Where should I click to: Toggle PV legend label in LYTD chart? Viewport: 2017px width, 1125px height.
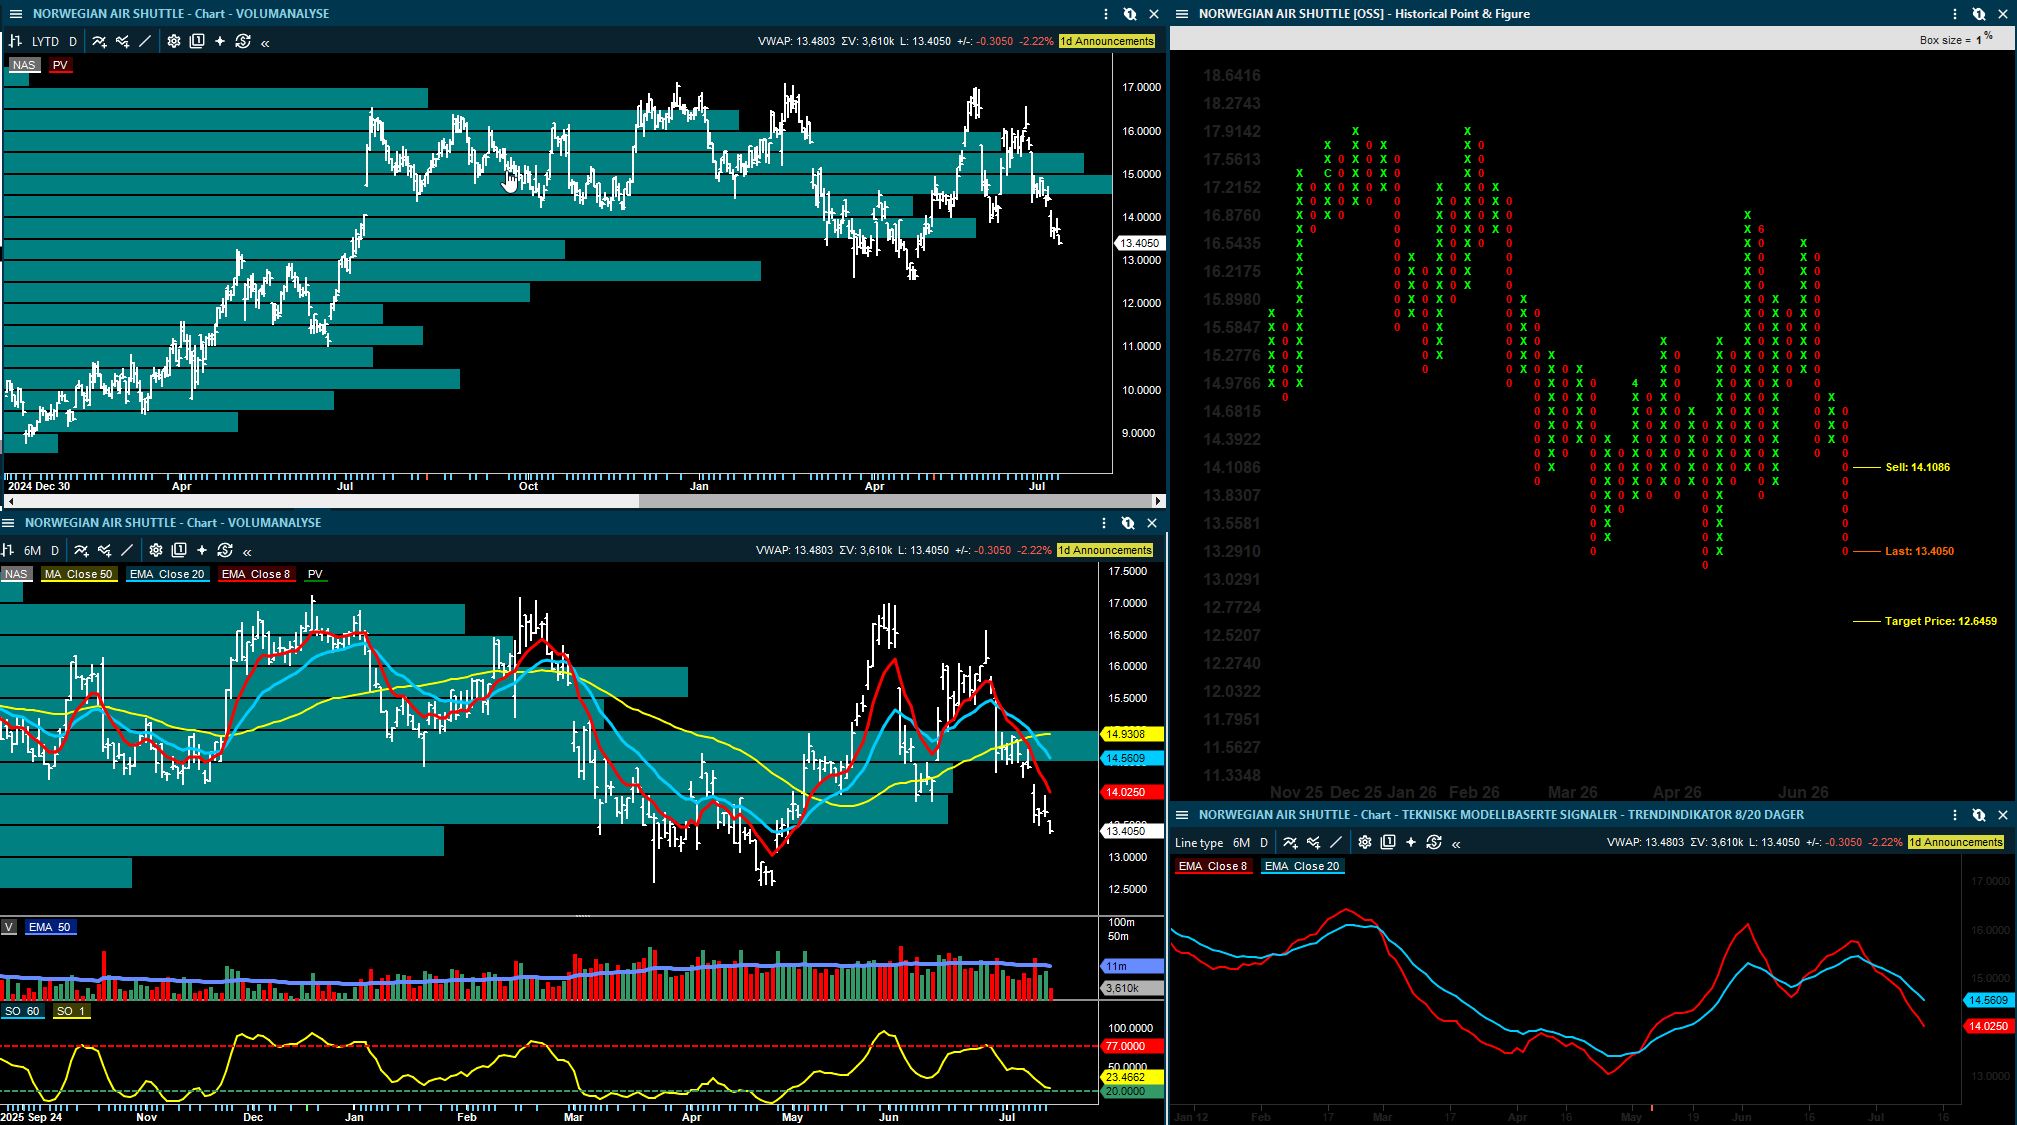coord(60,65)
